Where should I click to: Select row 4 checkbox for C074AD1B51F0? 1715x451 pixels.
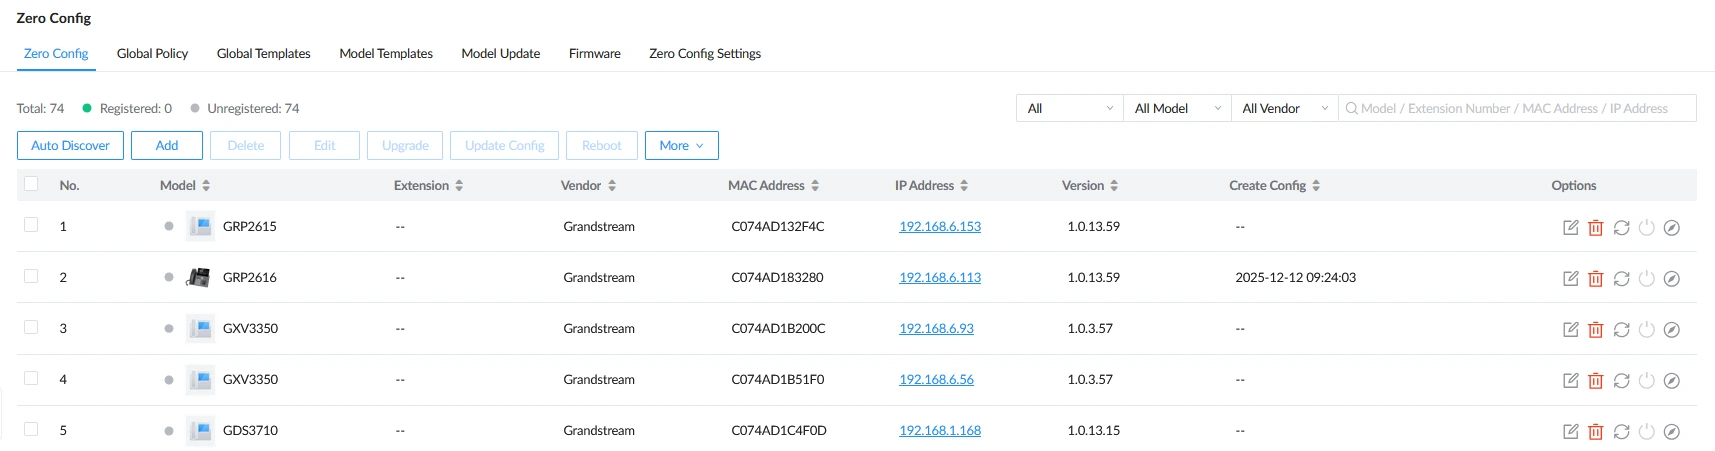click(31, 378)
